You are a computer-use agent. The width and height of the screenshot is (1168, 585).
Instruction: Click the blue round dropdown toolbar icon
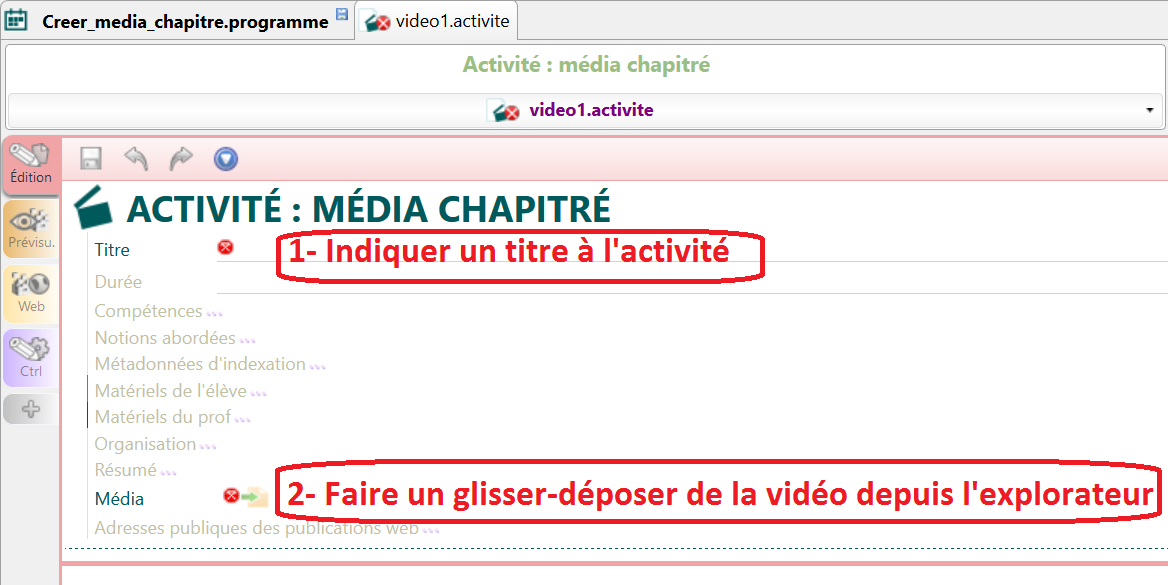tap(226, 159)
